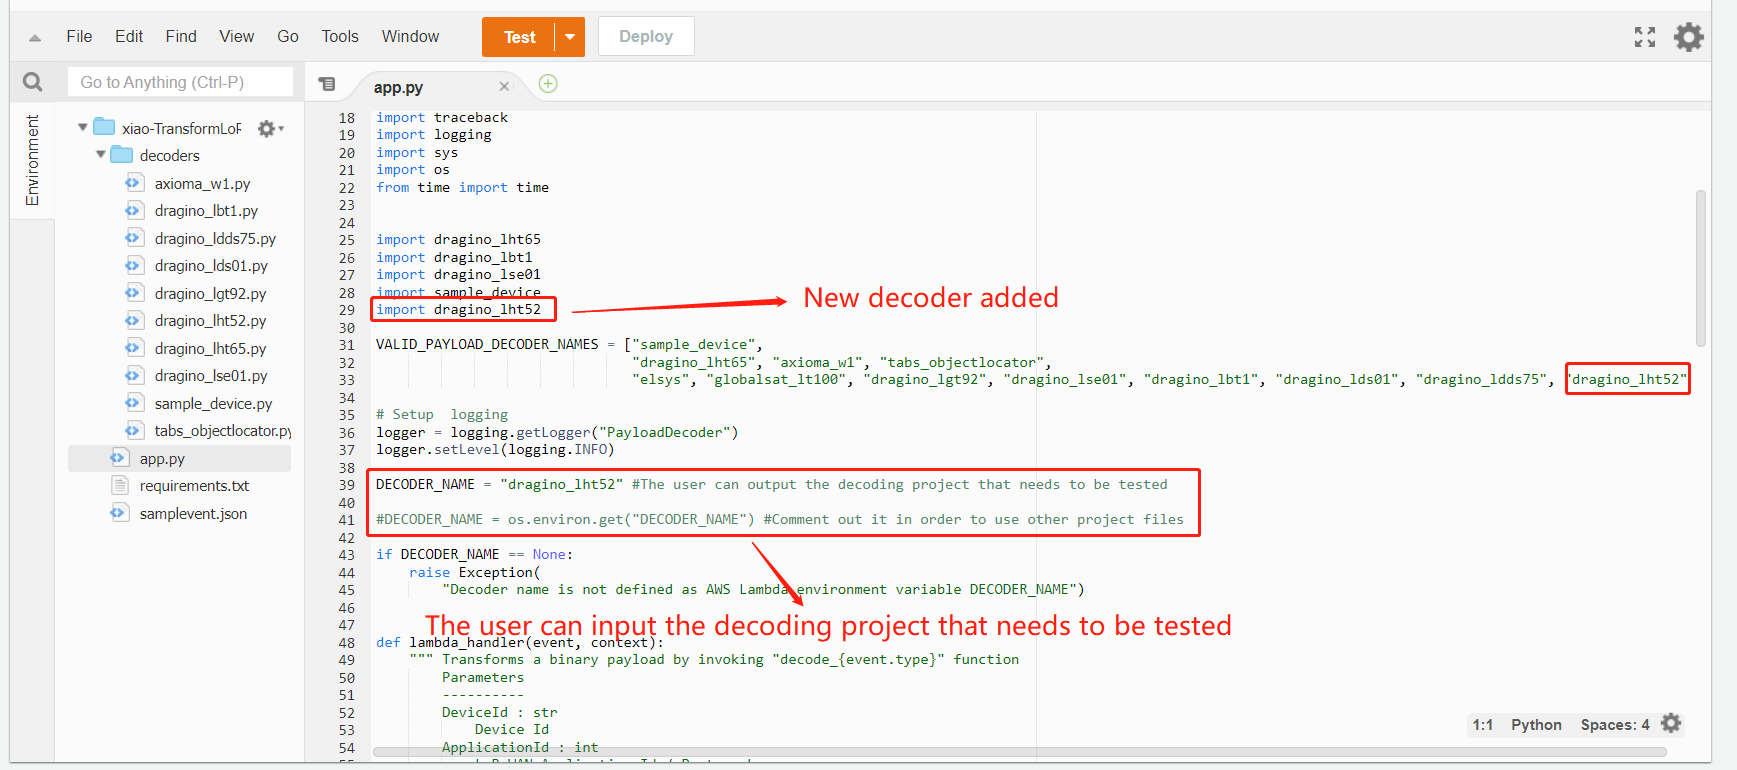The height and width of the screenshot is (770, 1737).
Task: Click the dragino_lht52.py file icon
Action: (133, 320)
